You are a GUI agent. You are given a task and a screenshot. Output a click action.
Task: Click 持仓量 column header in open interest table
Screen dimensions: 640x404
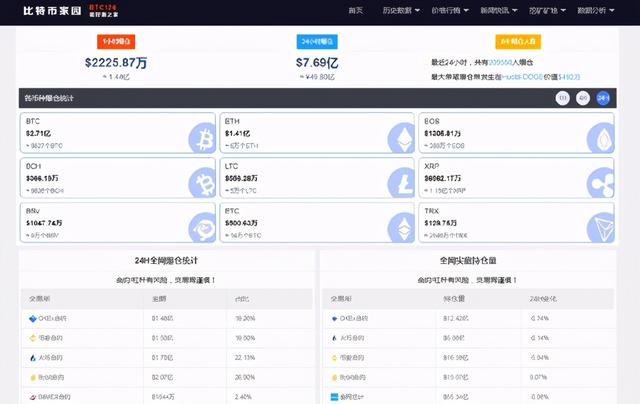pyautogui.click(x=454, y=299)
